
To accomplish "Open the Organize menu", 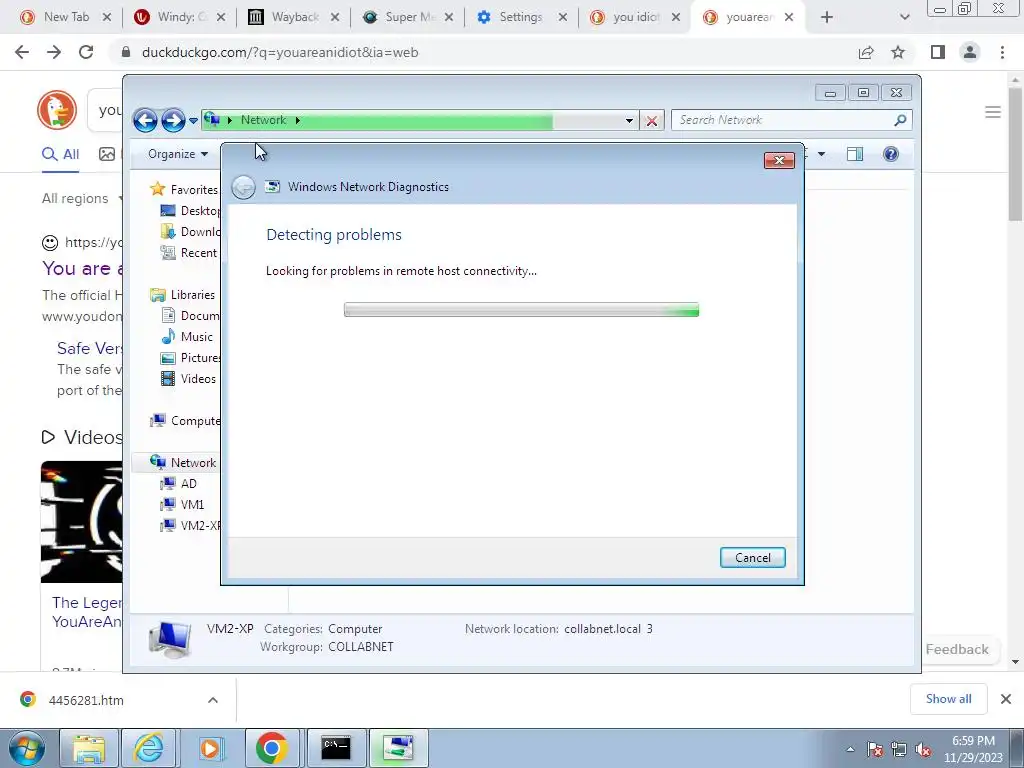I will [x=178, y=154].
